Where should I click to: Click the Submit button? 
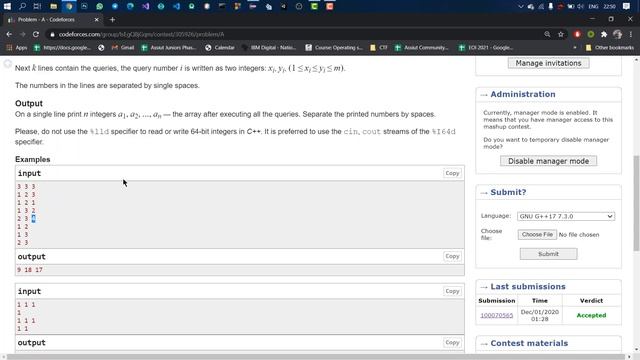pyautogui.click(x=548, y=254)
